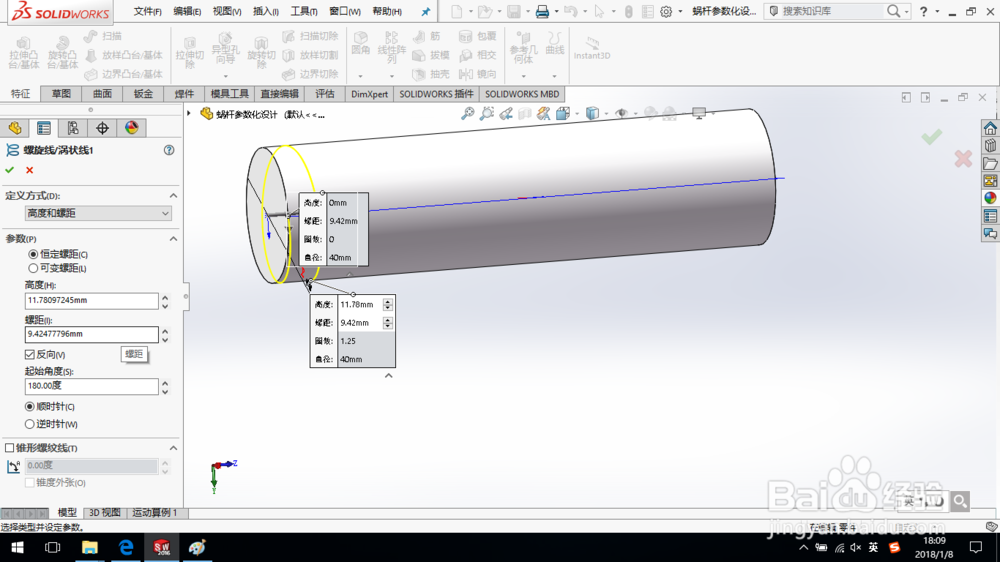Open the 参考几何体 dropdown arrow
The height and width of the screenshot is (562, 1000).
pos(523,77)
